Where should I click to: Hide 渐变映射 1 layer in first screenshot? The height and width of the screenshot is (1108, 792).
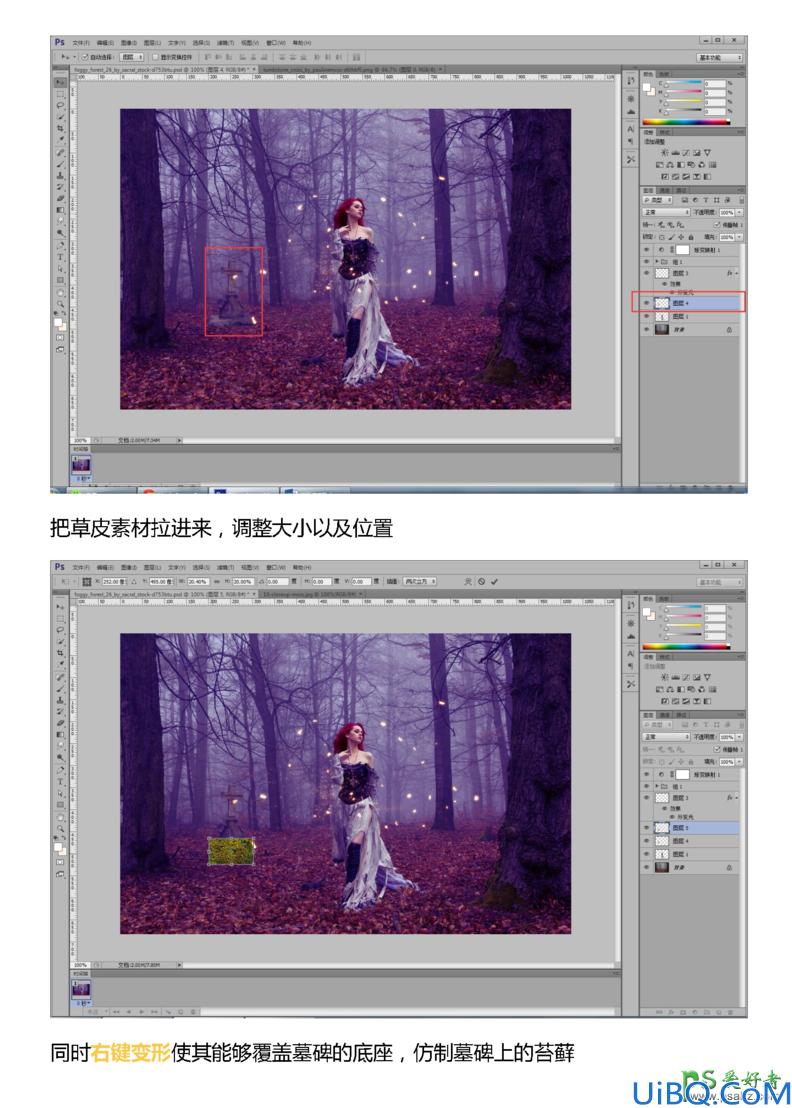point(646,249)
